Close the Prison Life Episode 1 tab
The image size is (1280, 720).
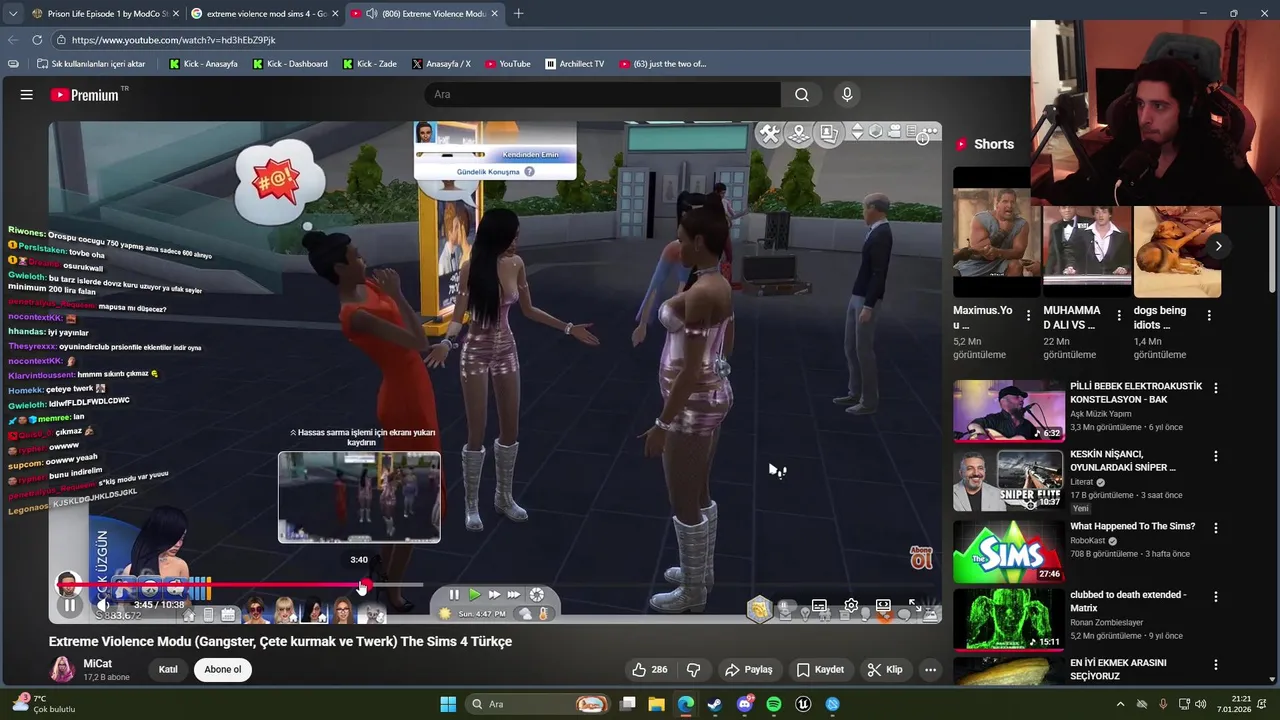(175, 14)
